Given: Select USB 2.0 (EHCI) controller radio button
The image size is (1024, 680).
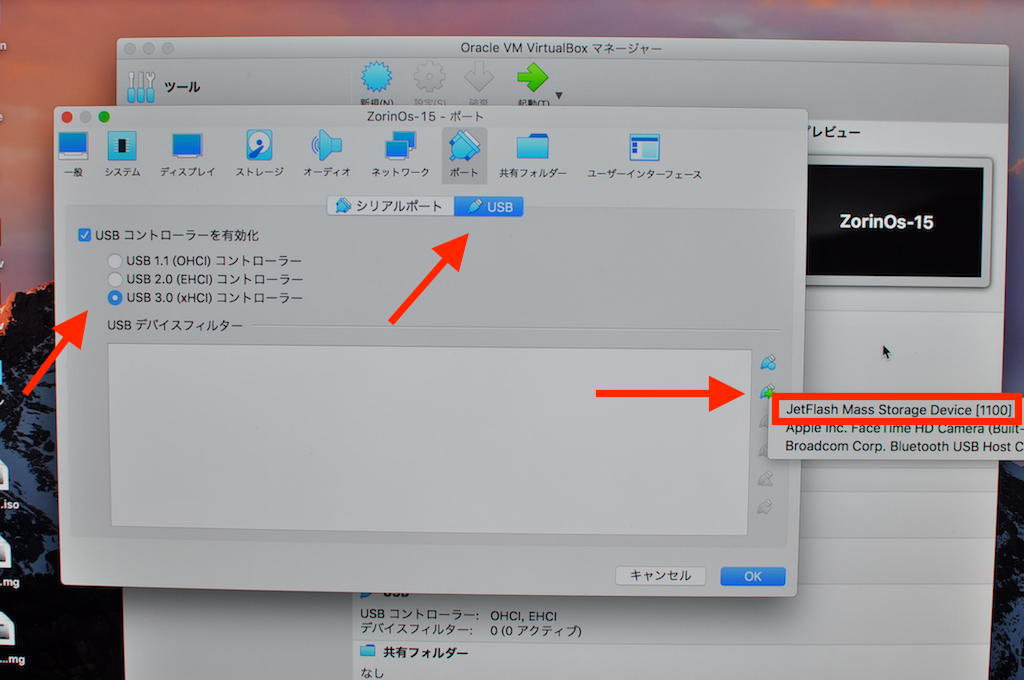Looking at the screenshot, I should pos(115,279).
